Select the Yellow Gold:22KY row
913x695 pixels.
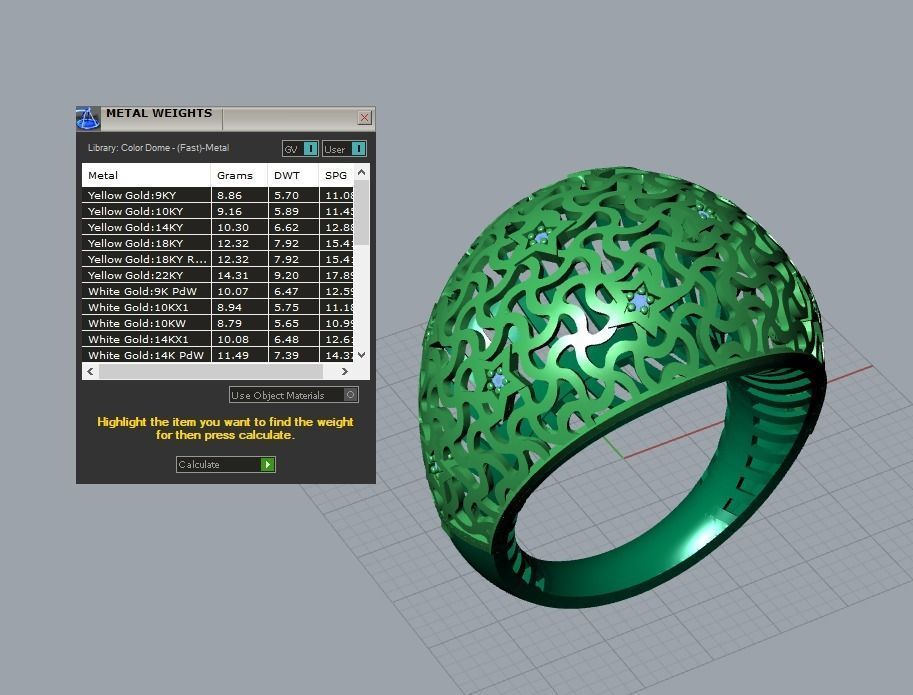[x=218, y=275]
